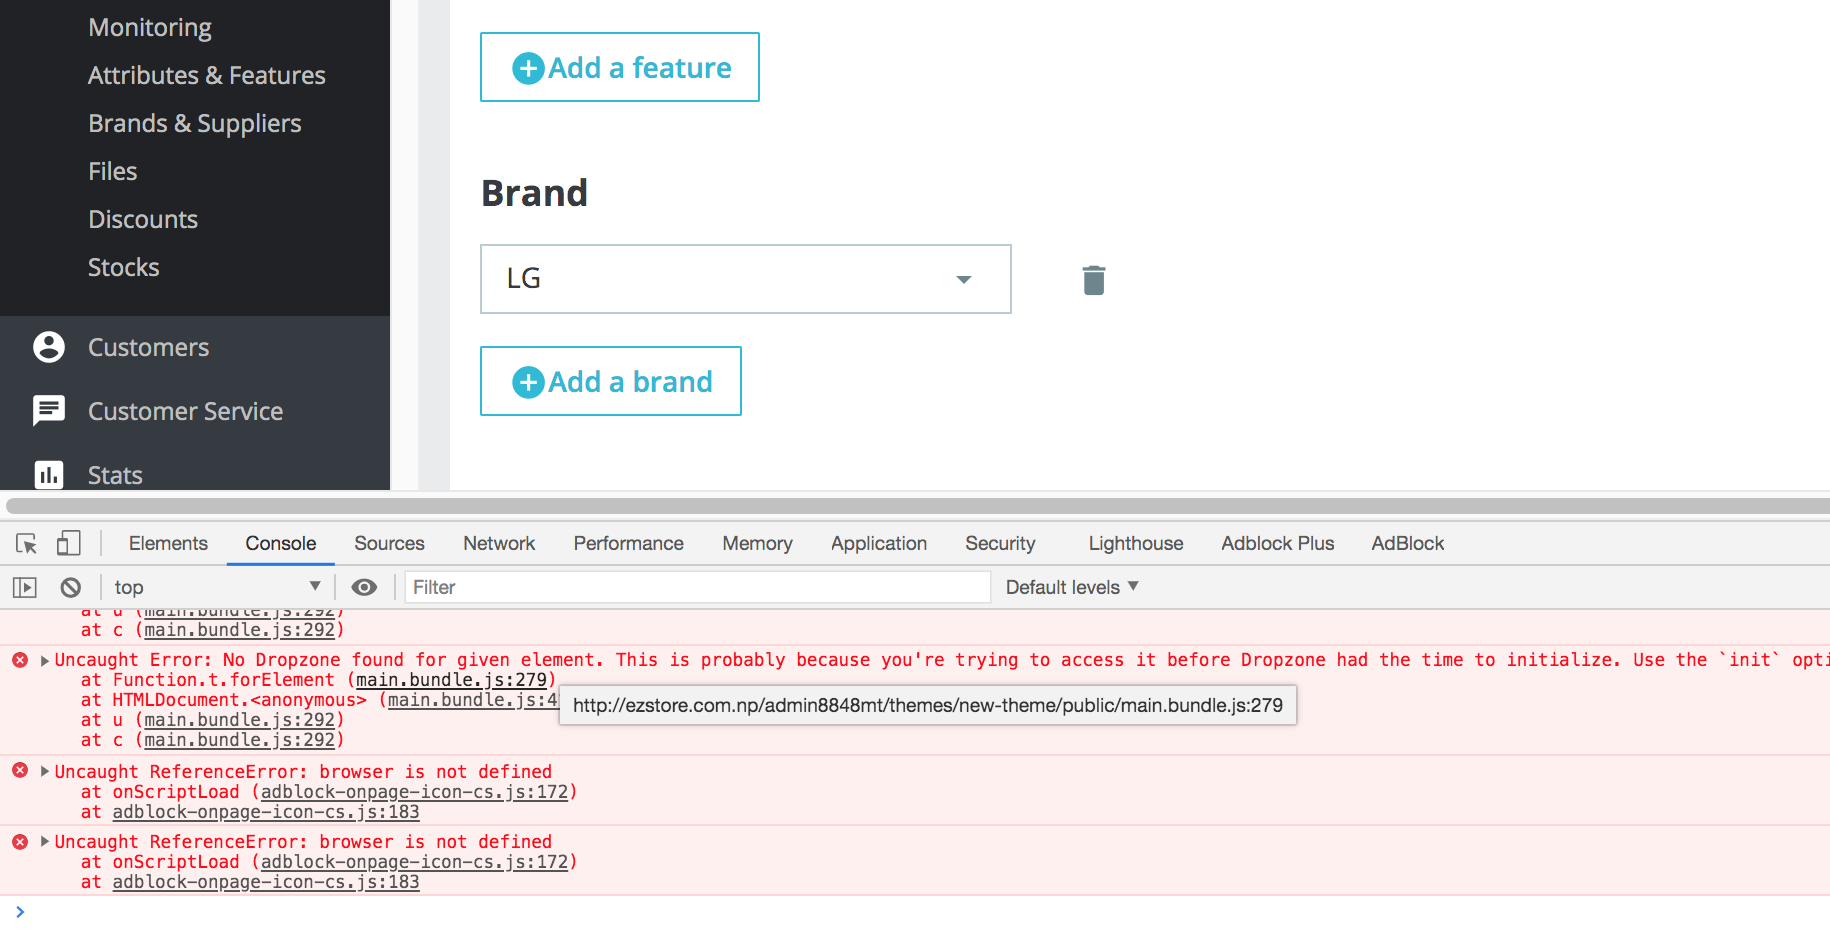
Task: Click the Stats bar chart icon
Action: point(49,475)
